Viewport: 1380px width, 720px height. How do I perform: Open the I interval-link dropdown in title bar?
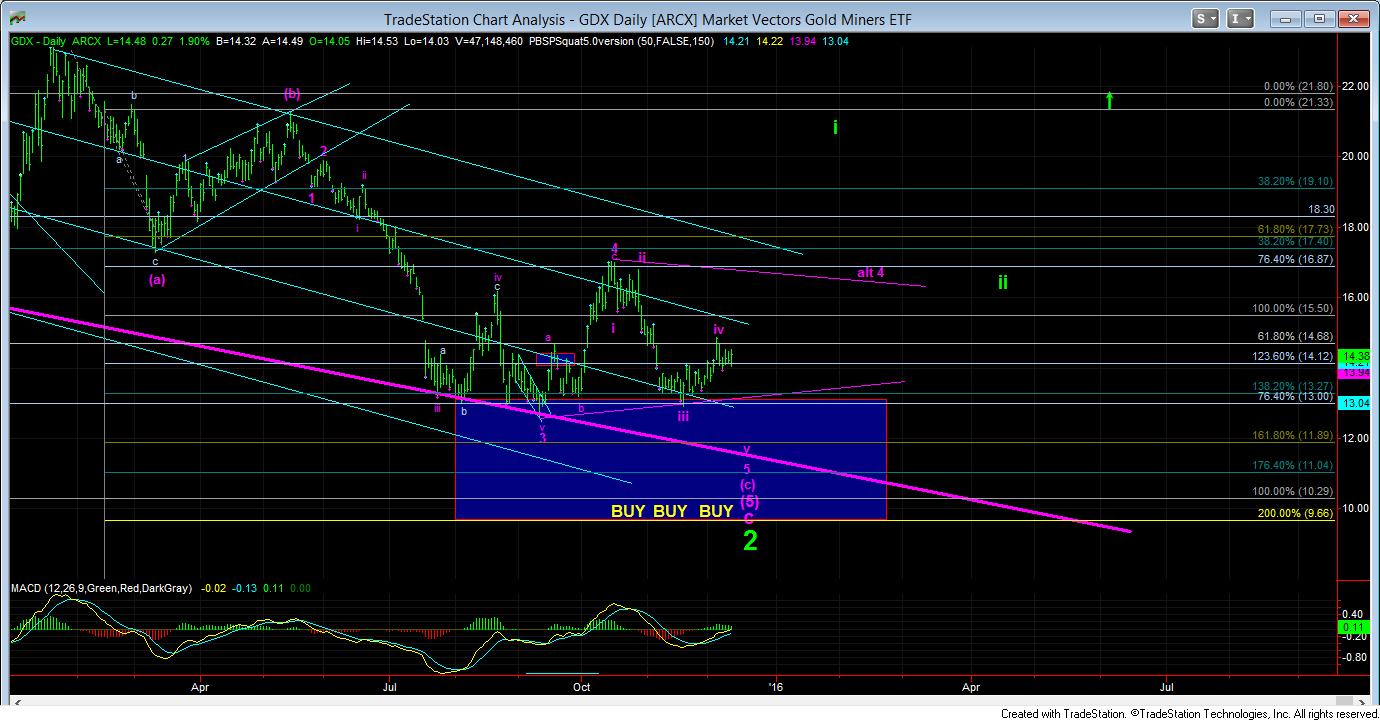[1242, 18]
